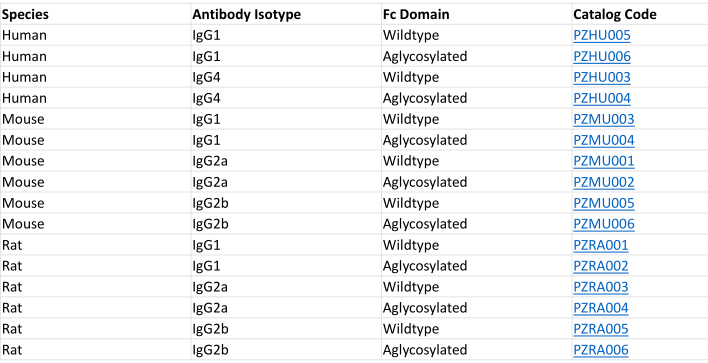708x363 pixels.
Task: Open the PZMU005 catalog link
Action: (x=604, y=203)
